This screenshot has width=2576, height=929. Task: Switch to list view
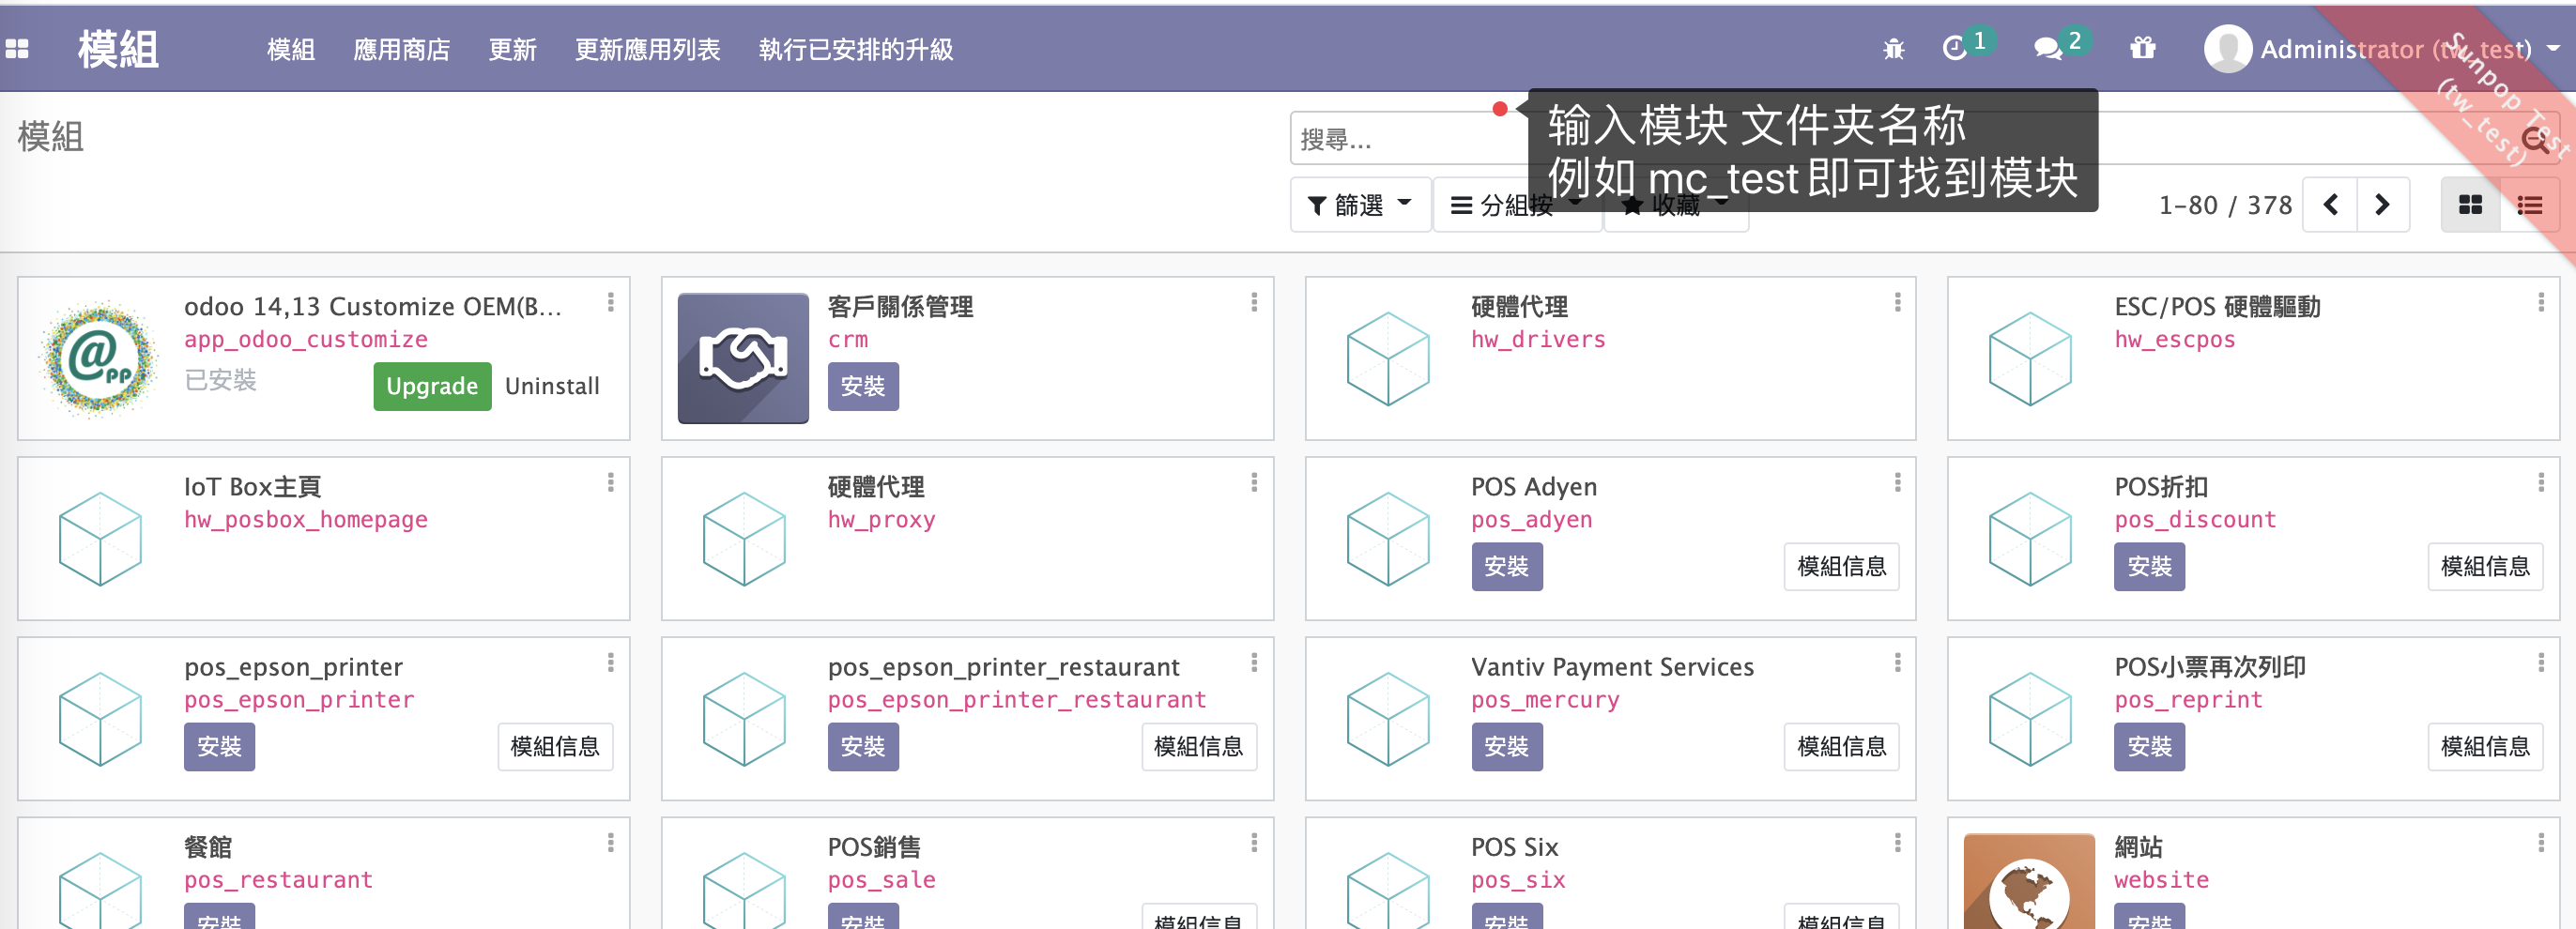coord(2530,204)
